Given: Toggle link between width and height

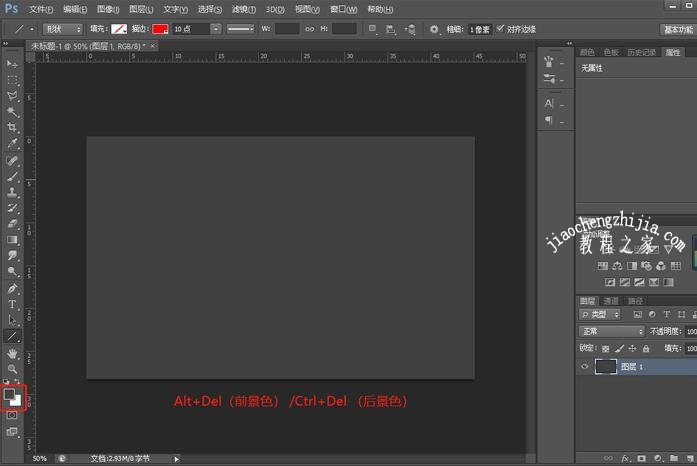Looking at the screenshot, I should 309,30.
